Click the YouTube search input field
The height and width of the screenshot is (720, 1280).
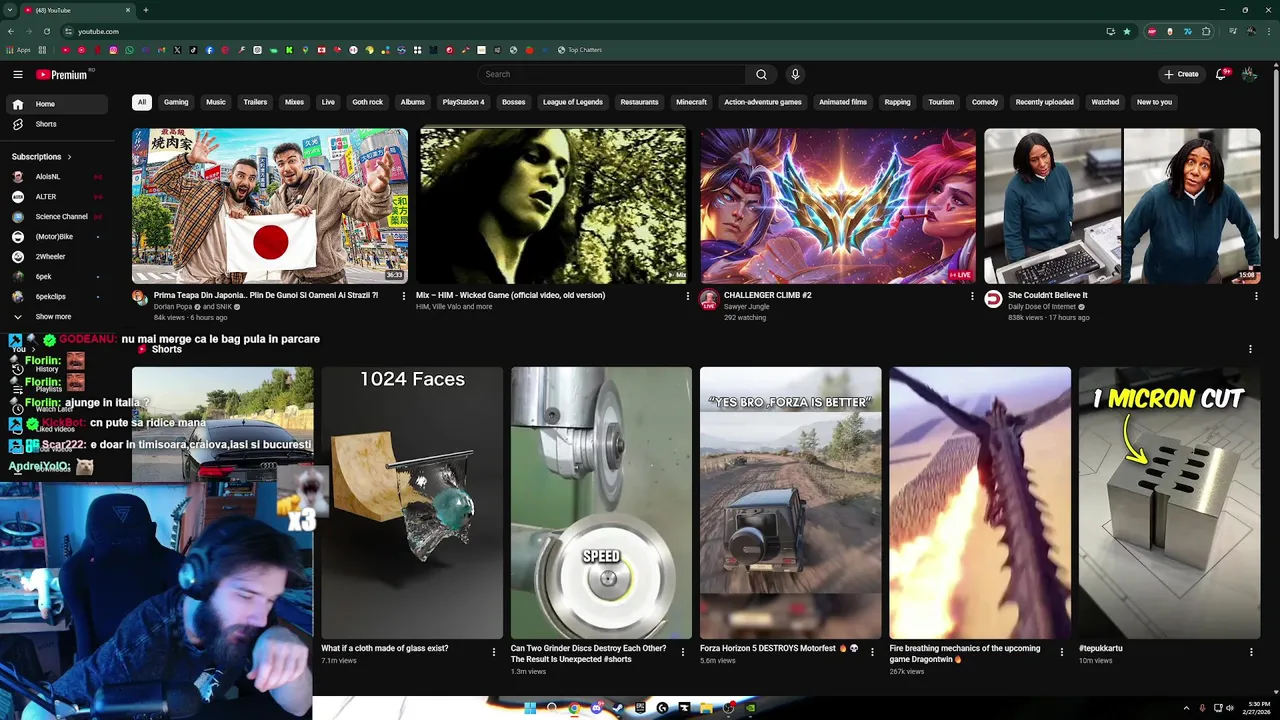point(612,74)
